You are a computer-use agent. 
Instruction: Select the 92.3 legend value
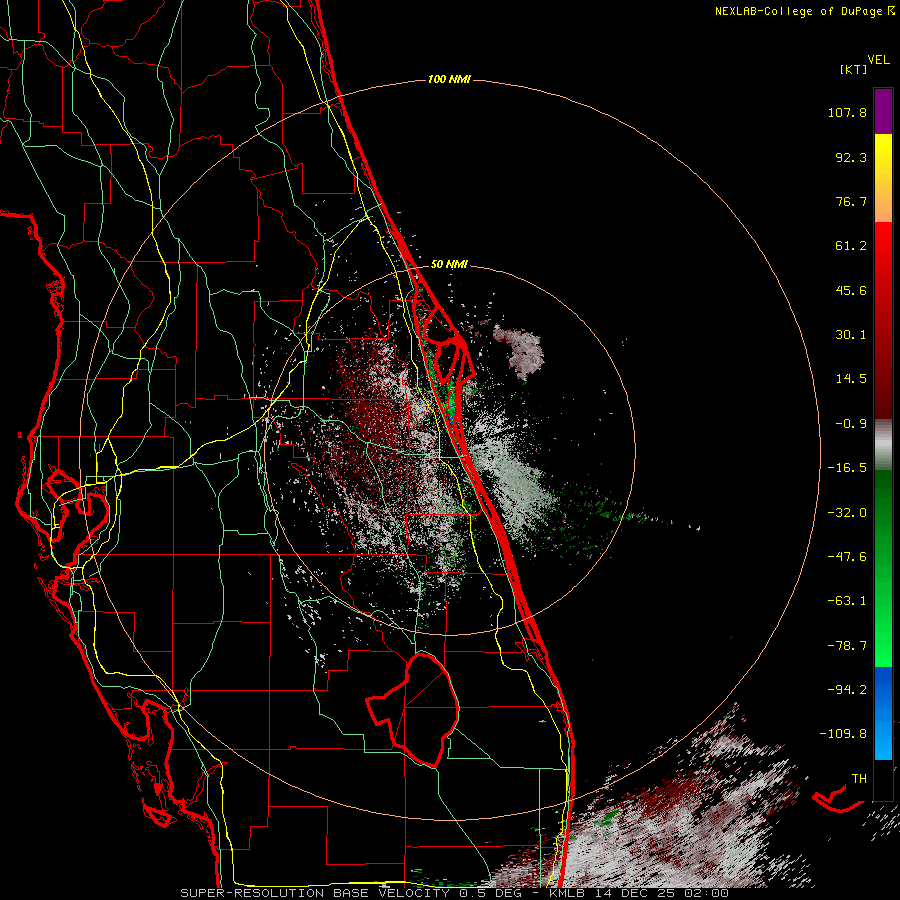[x=851, y=157]
